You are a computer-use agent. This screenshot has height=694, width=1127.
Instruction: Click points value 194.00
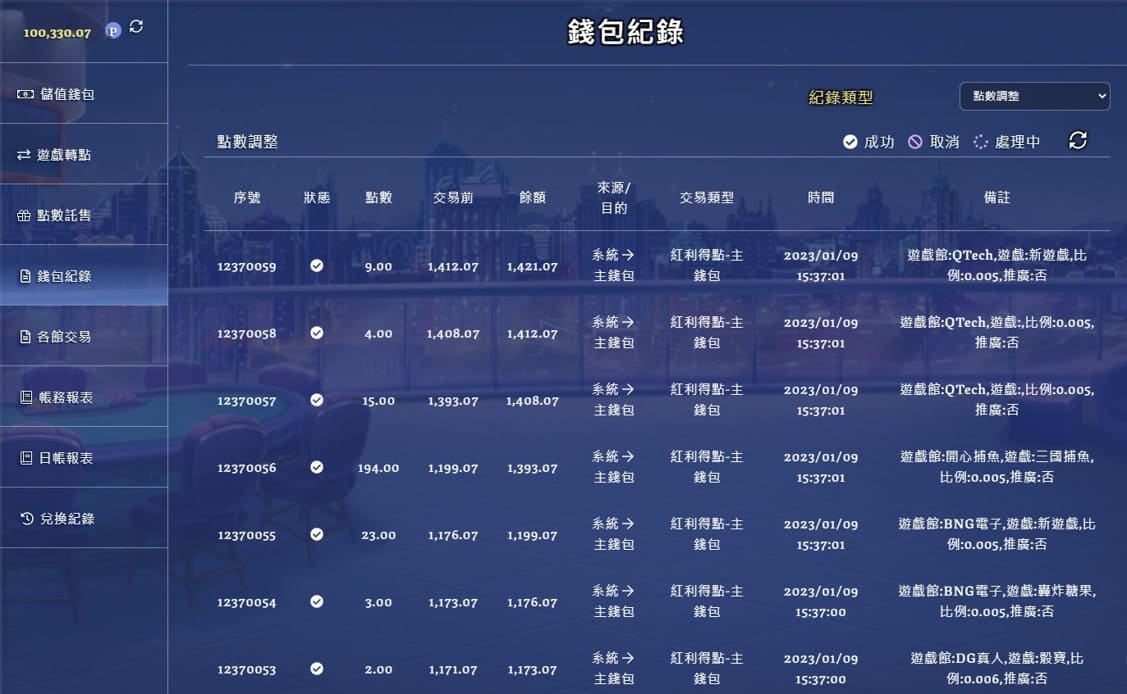(x=378, y=468)
